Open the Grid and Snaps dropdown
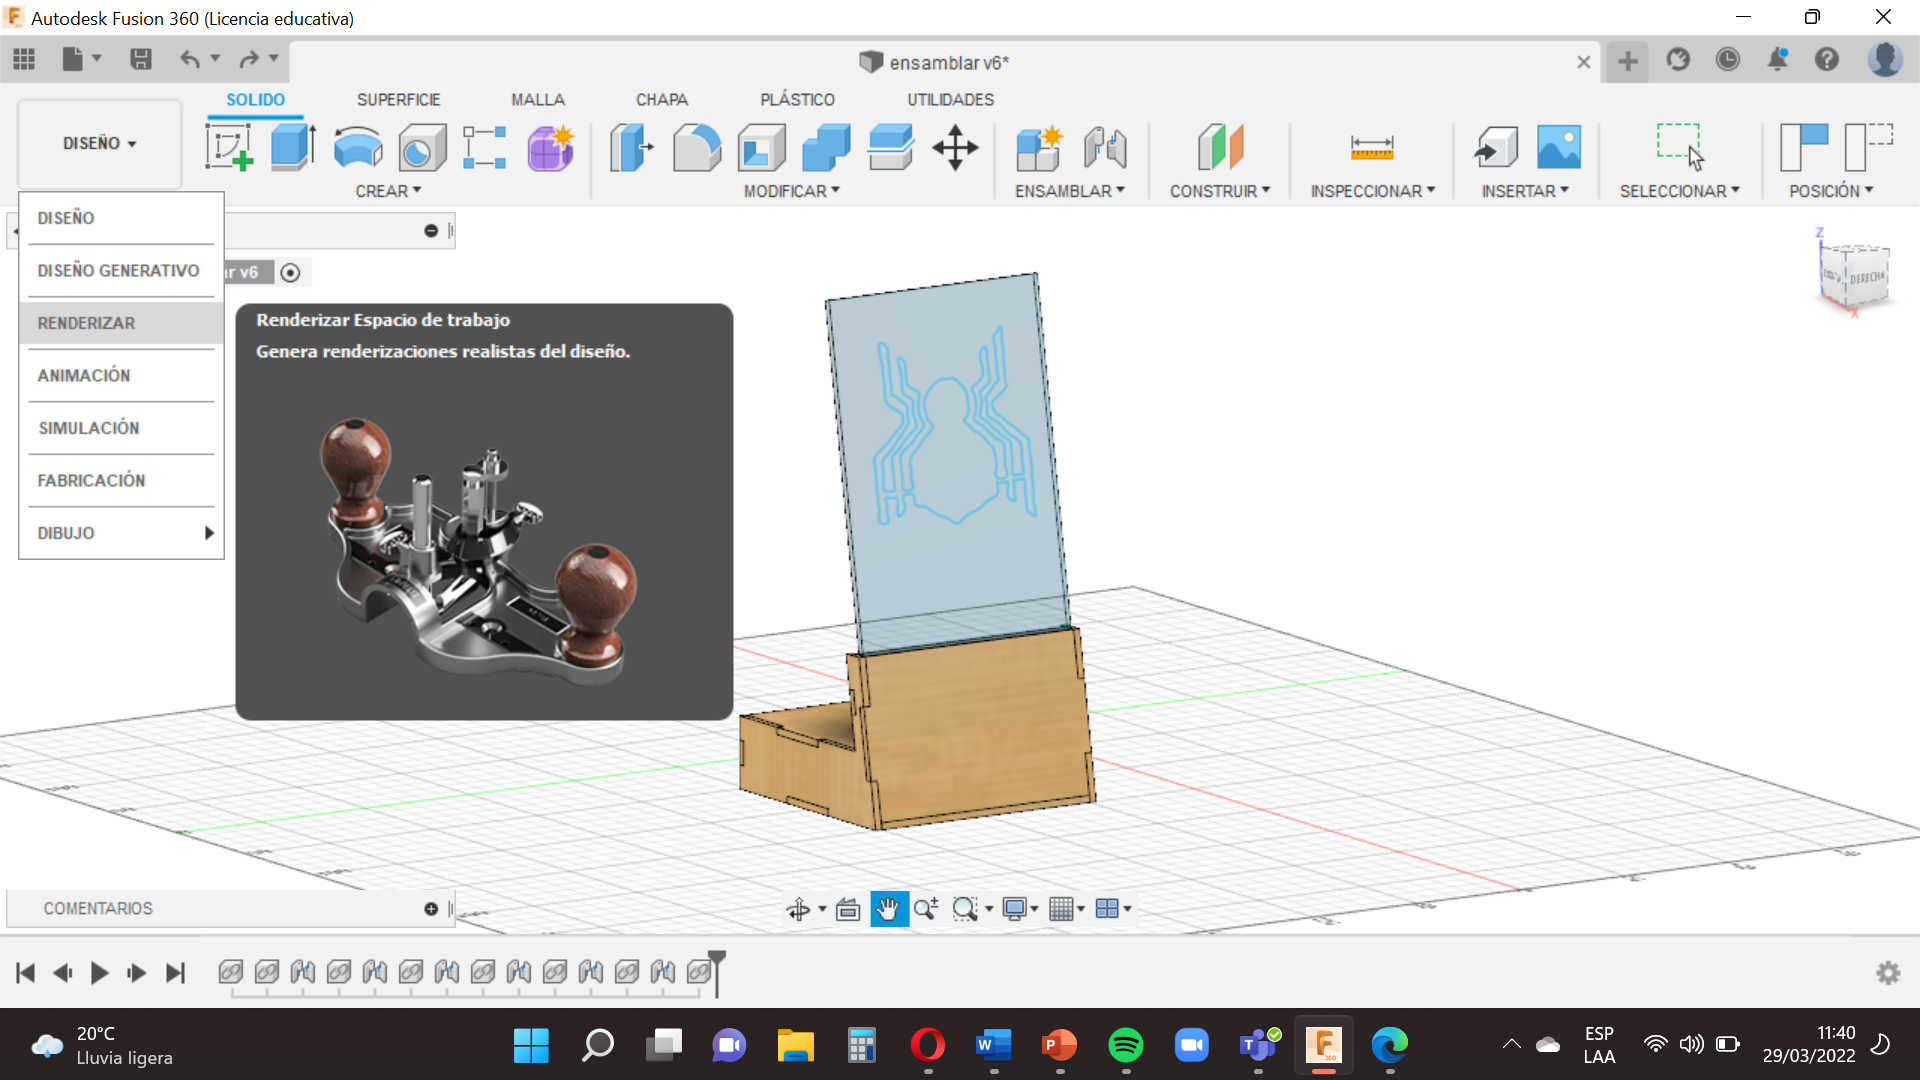 [1066, 909]
